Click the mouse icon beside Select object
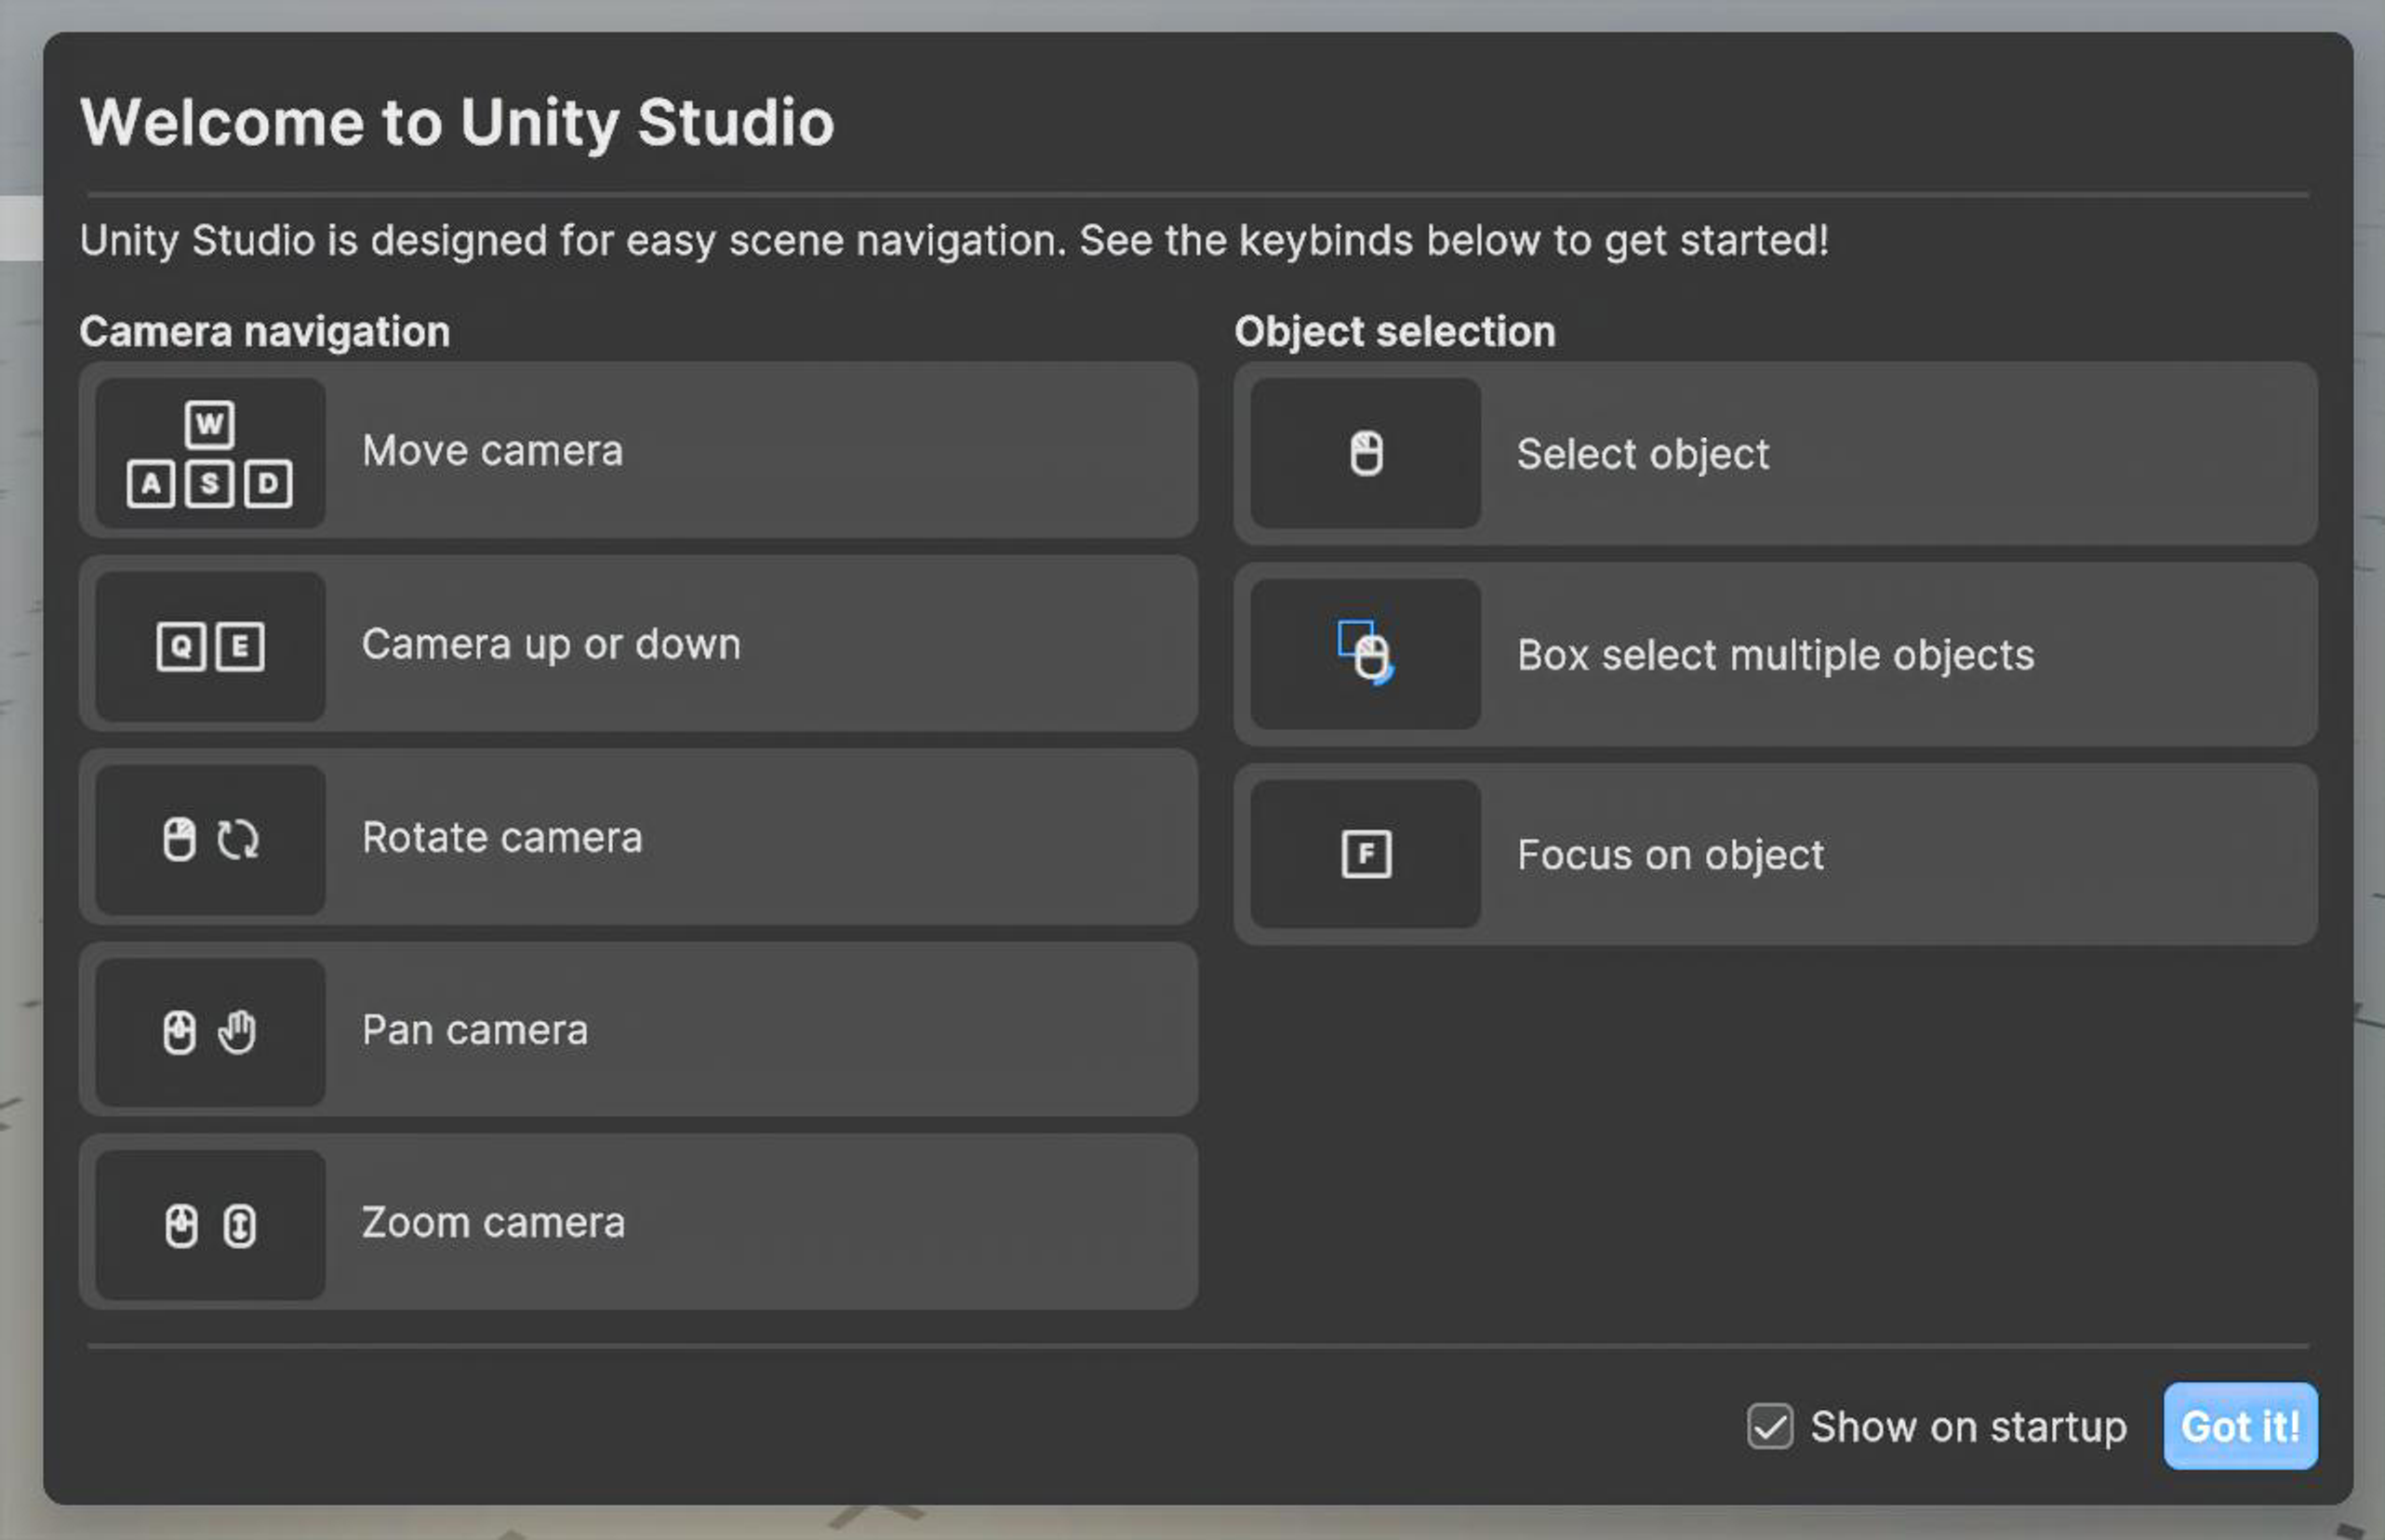The height and width of the screenshot is (1540, 2385). (1366, 454)
